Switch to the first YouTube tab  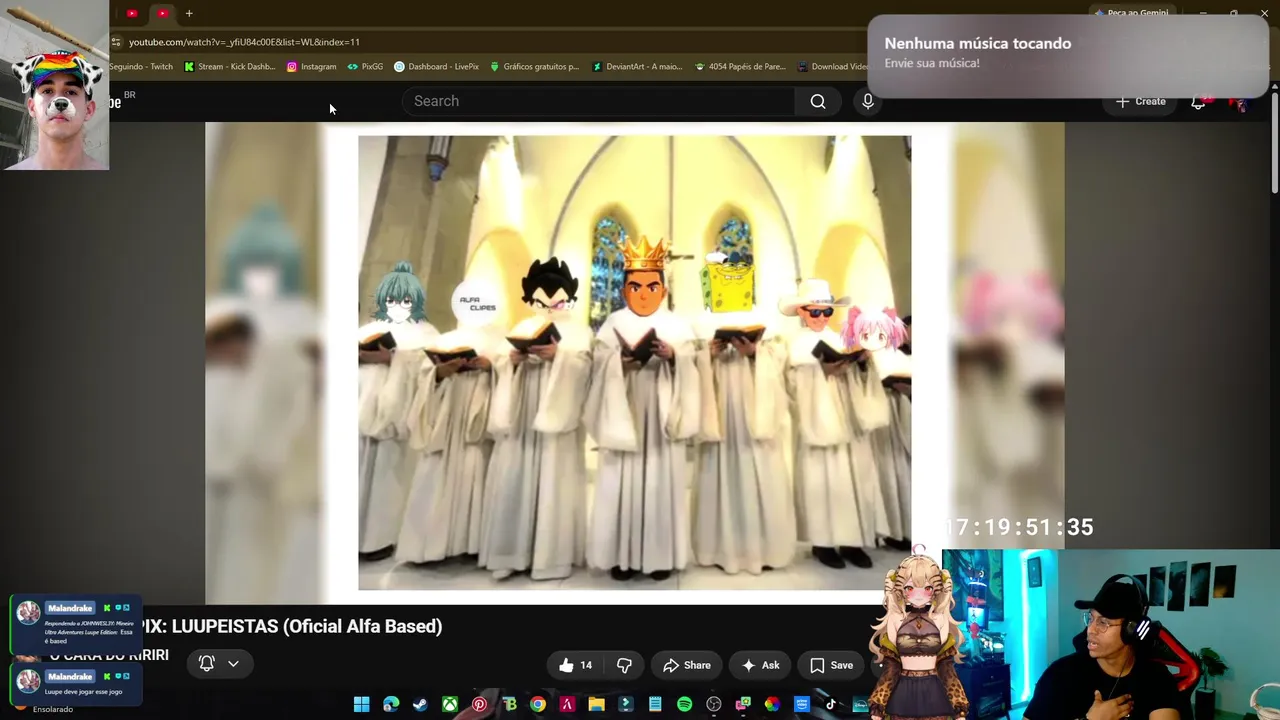(131, 13)
